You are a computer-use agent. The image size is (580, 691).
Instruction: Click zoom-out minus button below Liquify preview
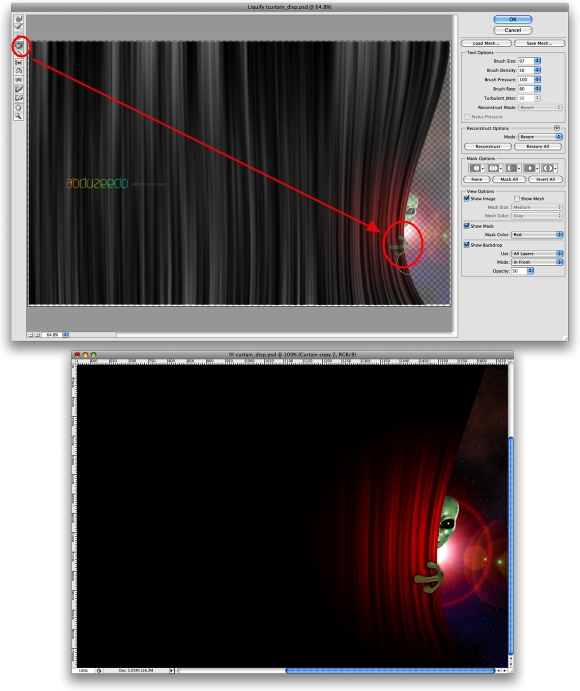(x=30, y=334)
